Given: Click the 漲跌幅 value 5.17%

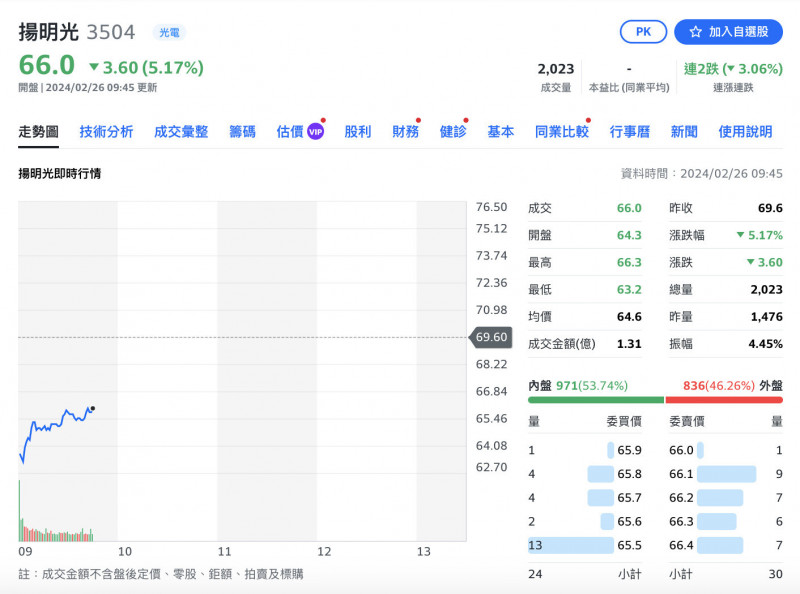Looking at the screenshot, I should point(760,235).
